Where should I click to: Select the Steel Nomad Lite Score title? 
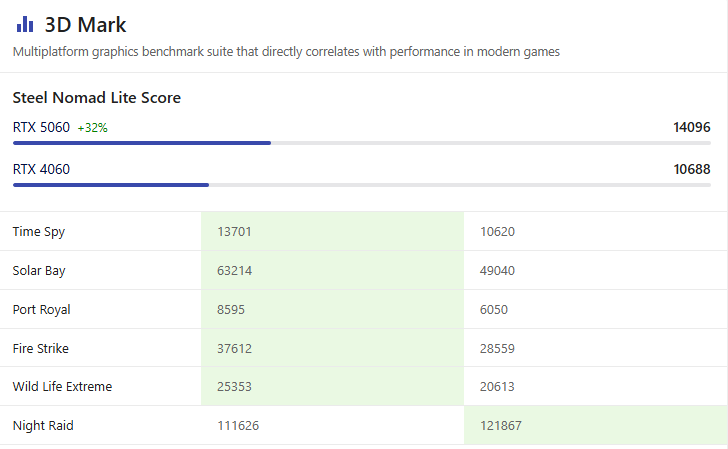pyautogui.click(x=96, y=98)
